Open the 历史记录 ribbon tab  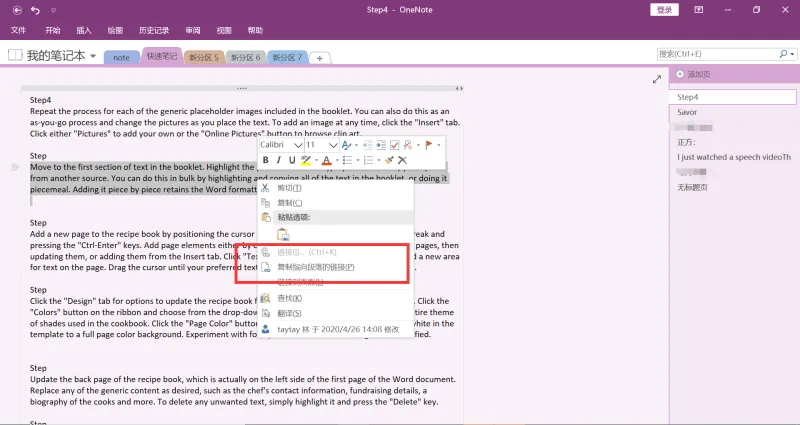pos(154,30)
